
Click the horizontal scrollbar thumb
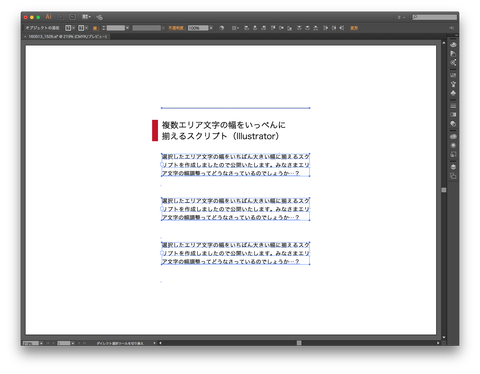[299, 343]
